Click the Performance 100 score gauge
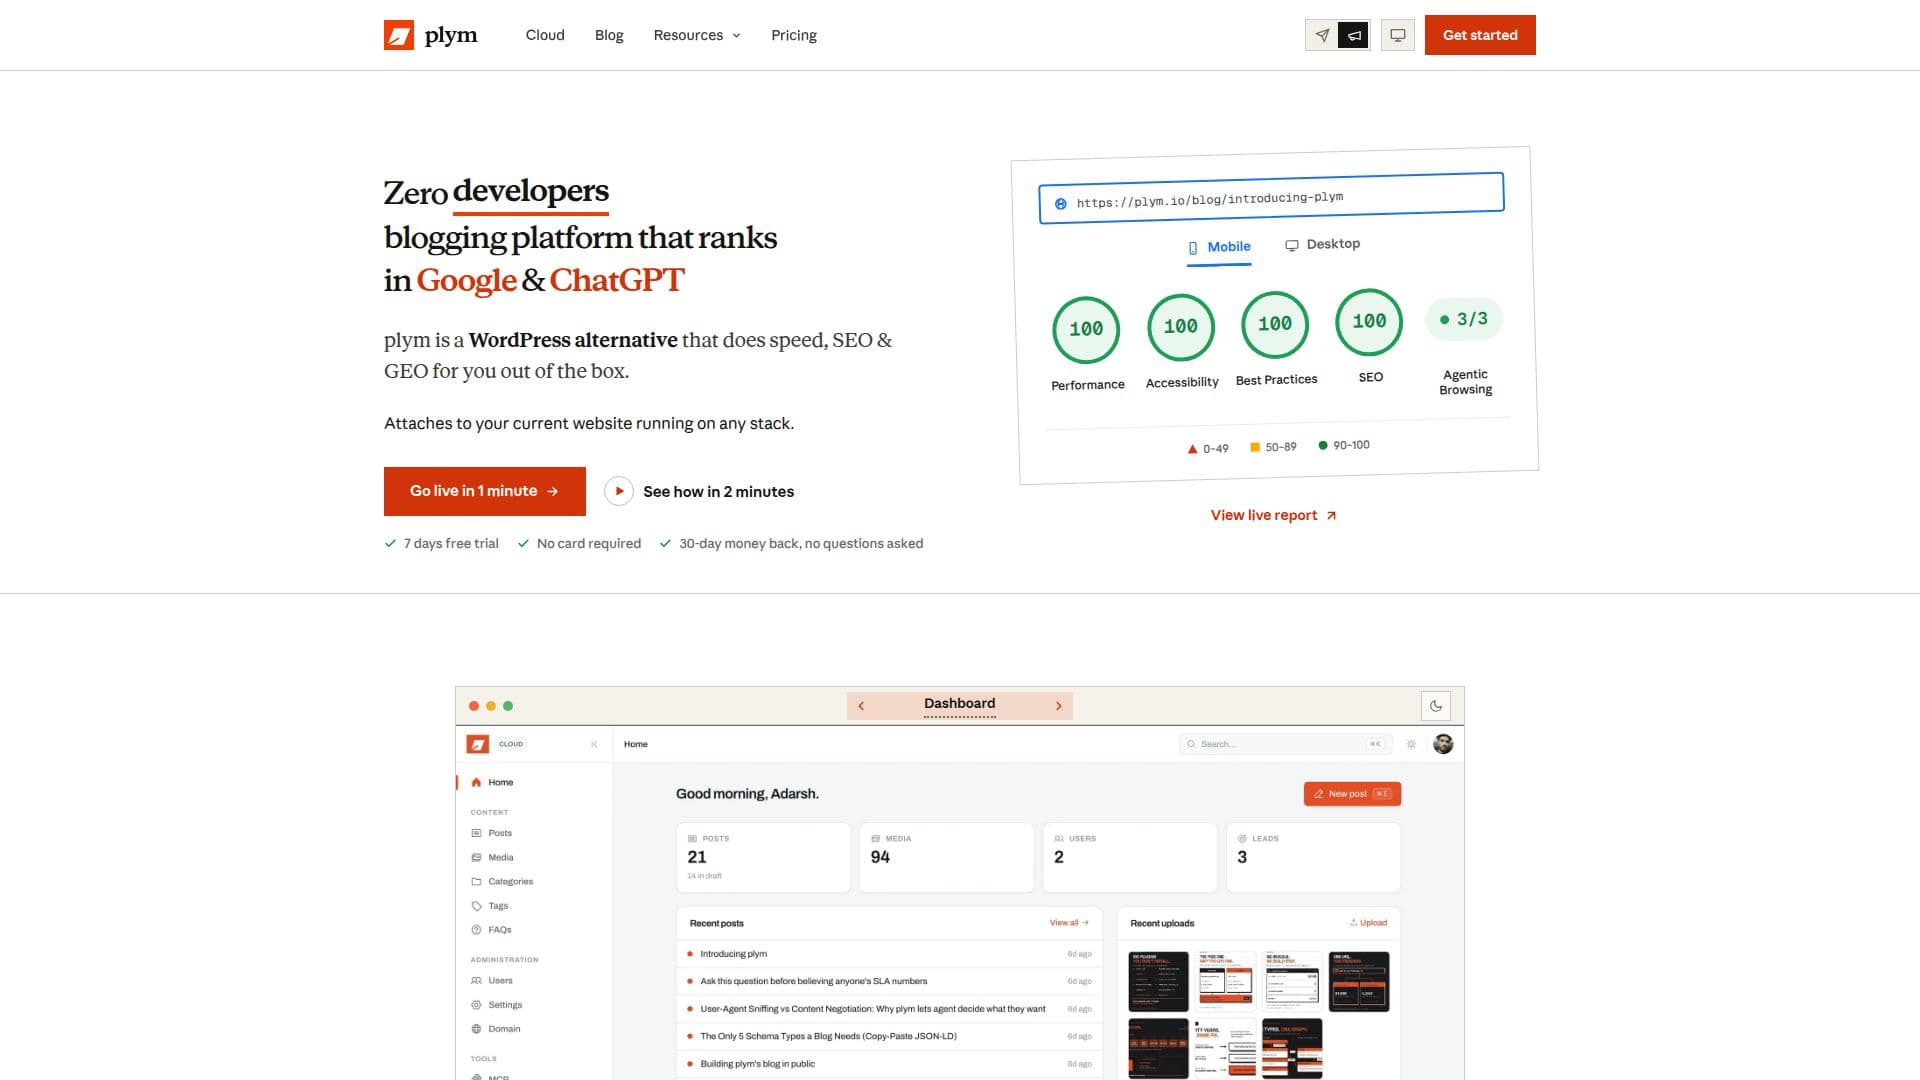1920x1080 pixels. pyautogui.click(x=1086, y=329)
